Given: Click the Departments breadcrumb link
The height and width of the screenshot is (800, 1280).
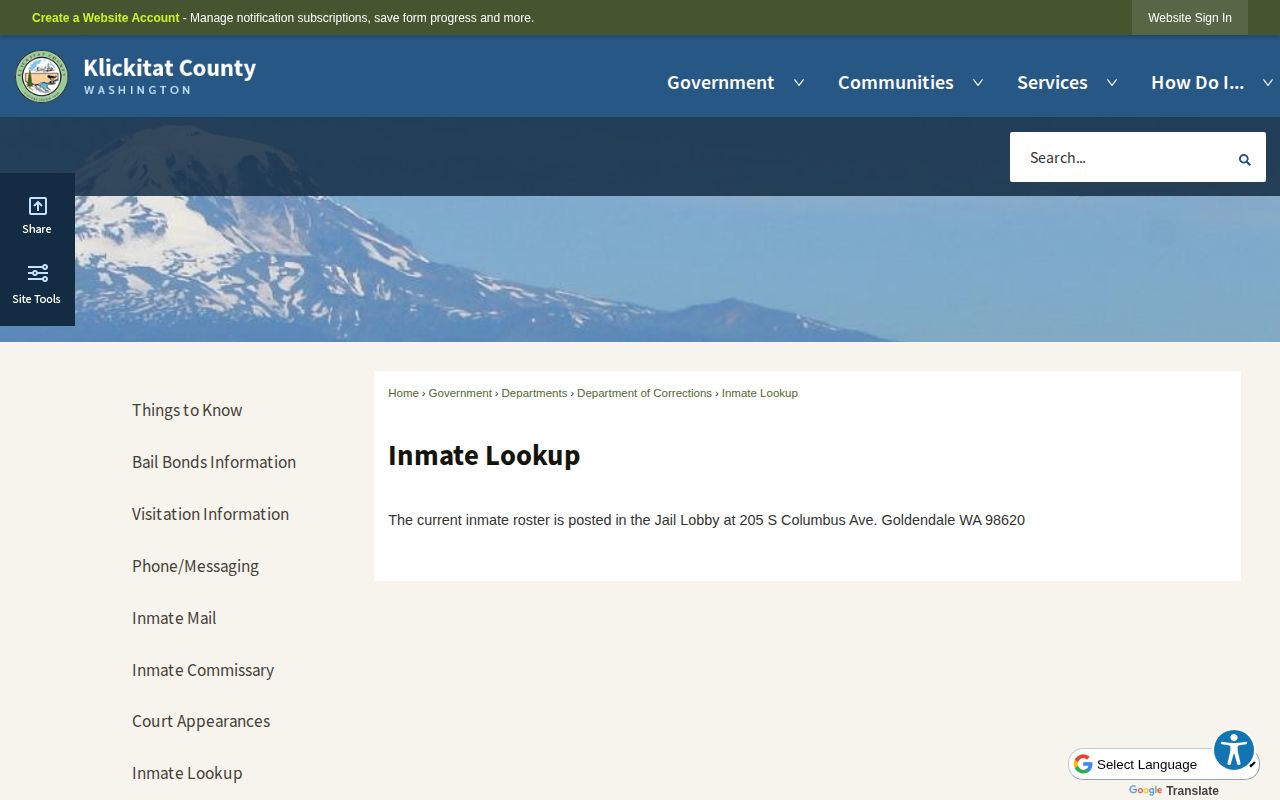Looking at the screenshot, I should click(534, 393).
